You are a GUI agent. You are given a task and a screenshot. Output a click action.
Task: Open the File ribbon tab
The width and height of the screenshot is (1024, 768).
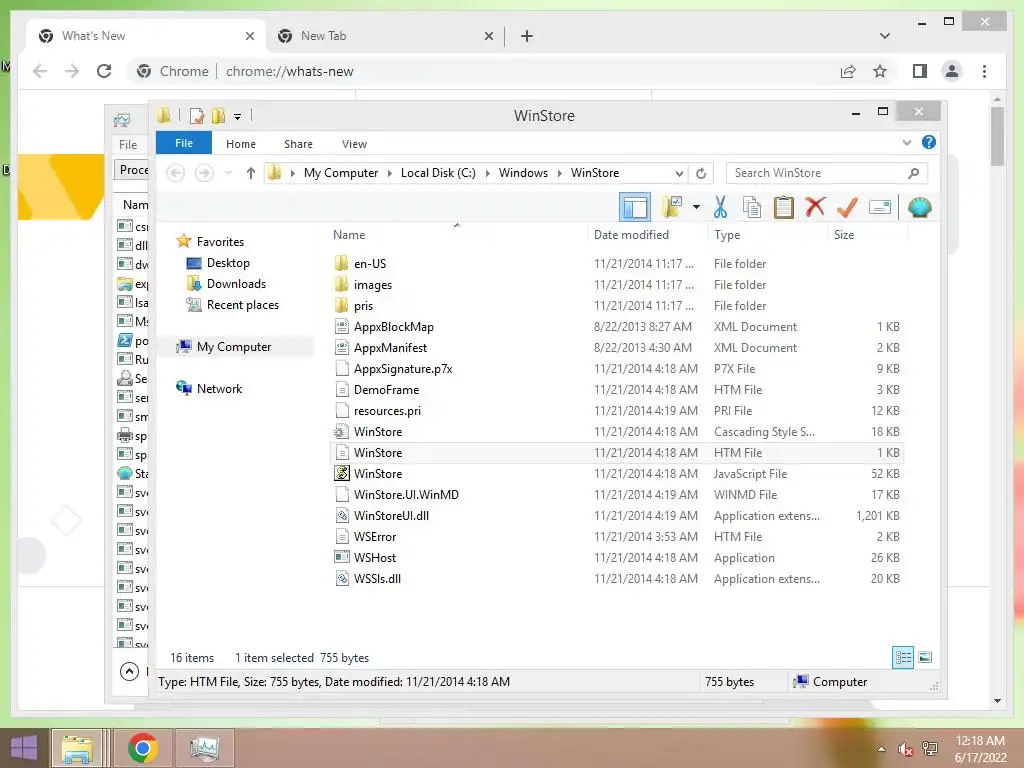point(184,143)
